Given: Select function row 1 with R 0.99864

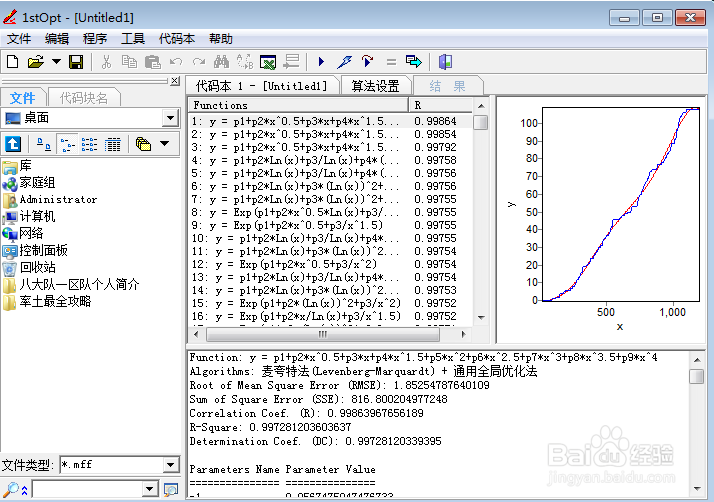Looking at the screenshot, I should 331,121.
